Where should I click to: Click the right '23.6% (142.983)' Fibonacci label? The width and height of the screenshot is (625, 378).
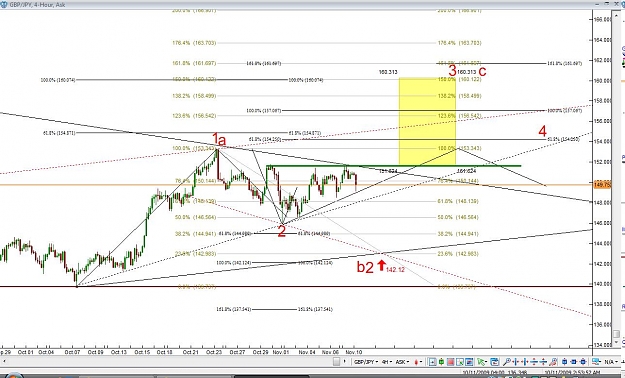458,254
